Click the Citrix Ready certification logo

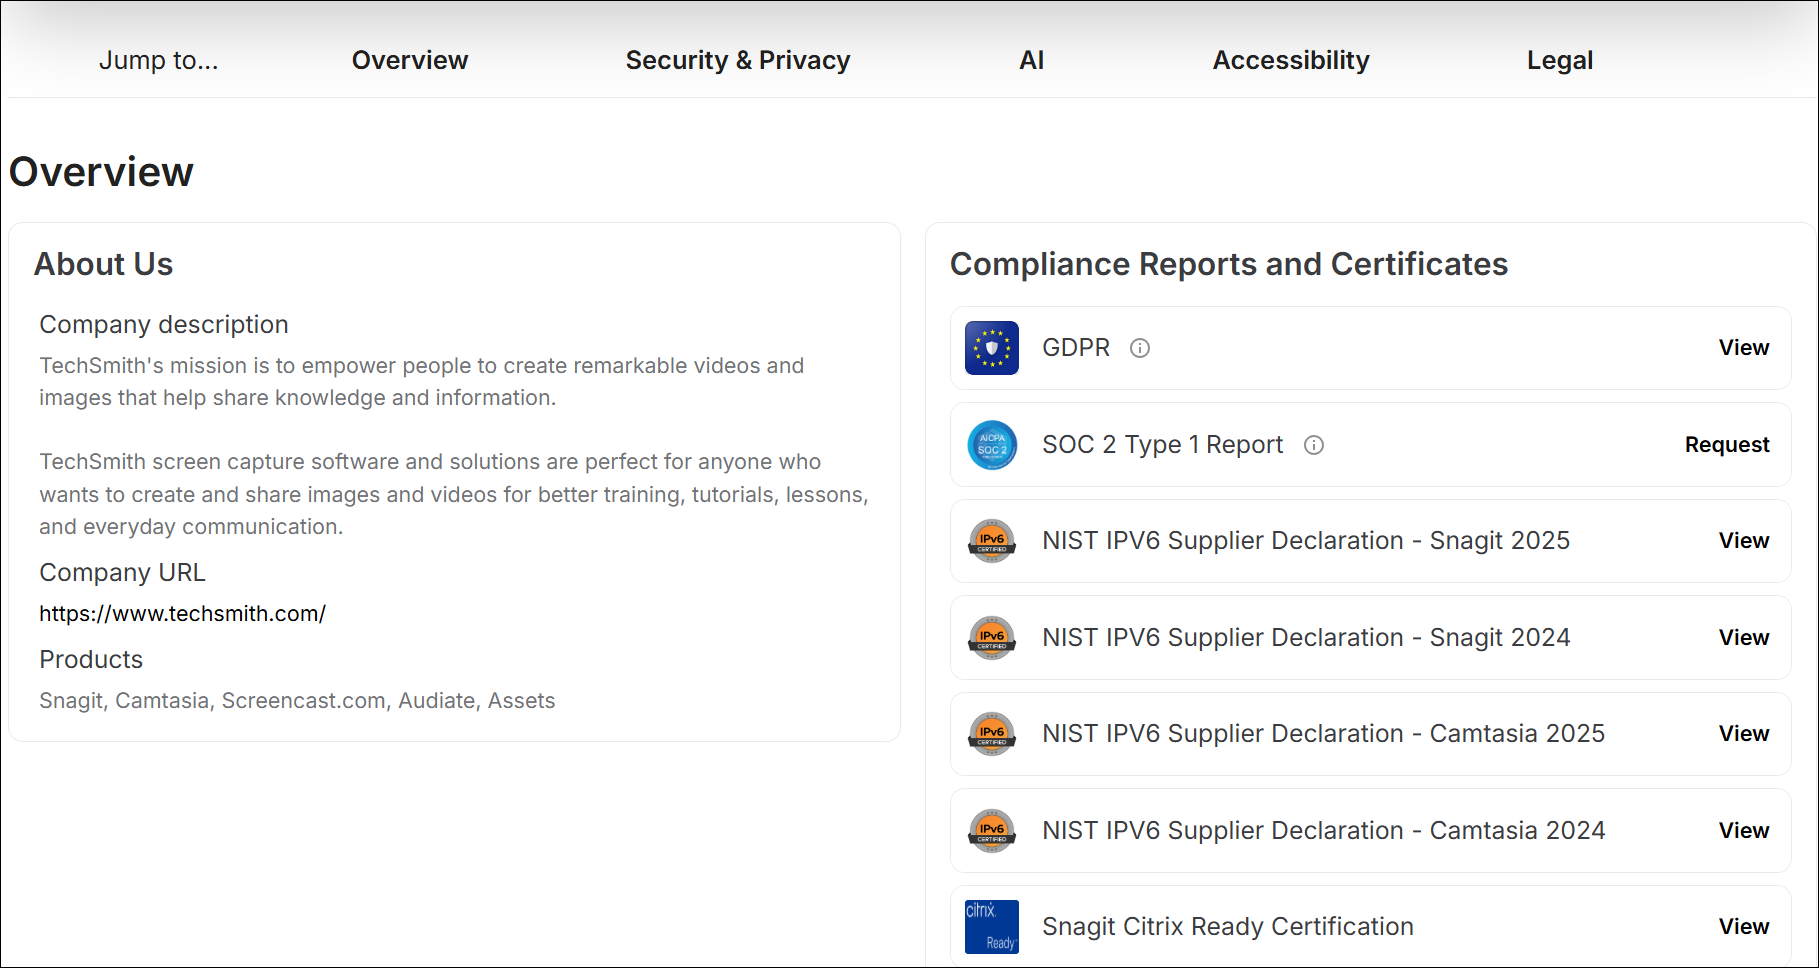point(991,927)
